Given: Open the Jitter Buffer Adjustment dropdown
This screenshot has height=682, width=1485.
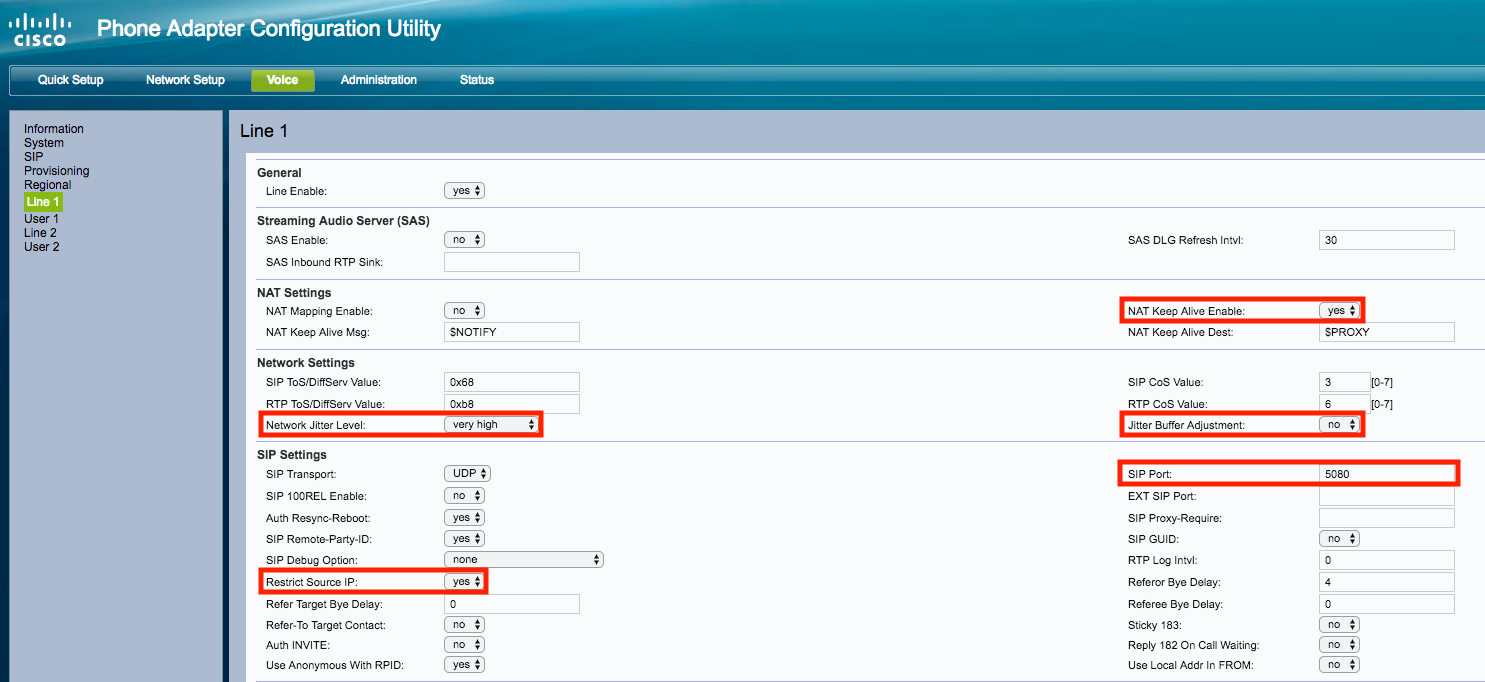Looking at the screenshot, I should (x=1339, y=425).
